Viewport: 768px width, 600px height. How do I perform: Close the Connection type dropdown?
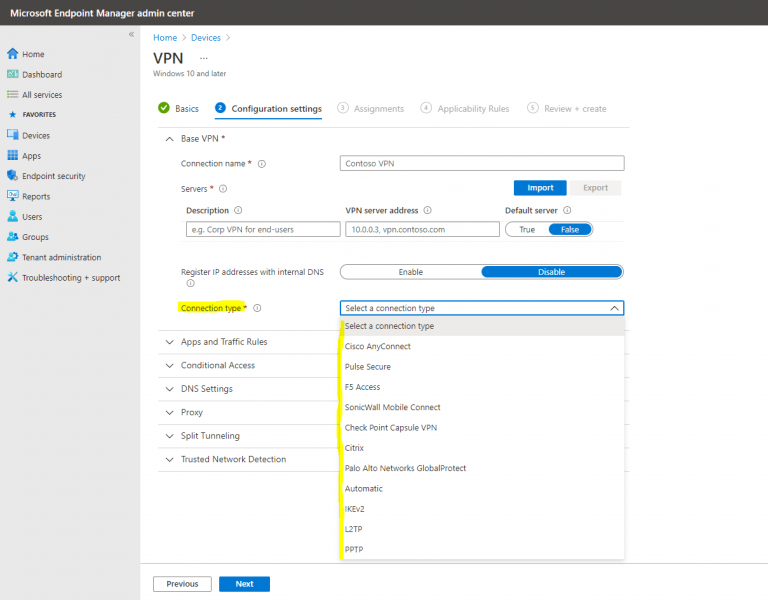(x=614, y=308)
